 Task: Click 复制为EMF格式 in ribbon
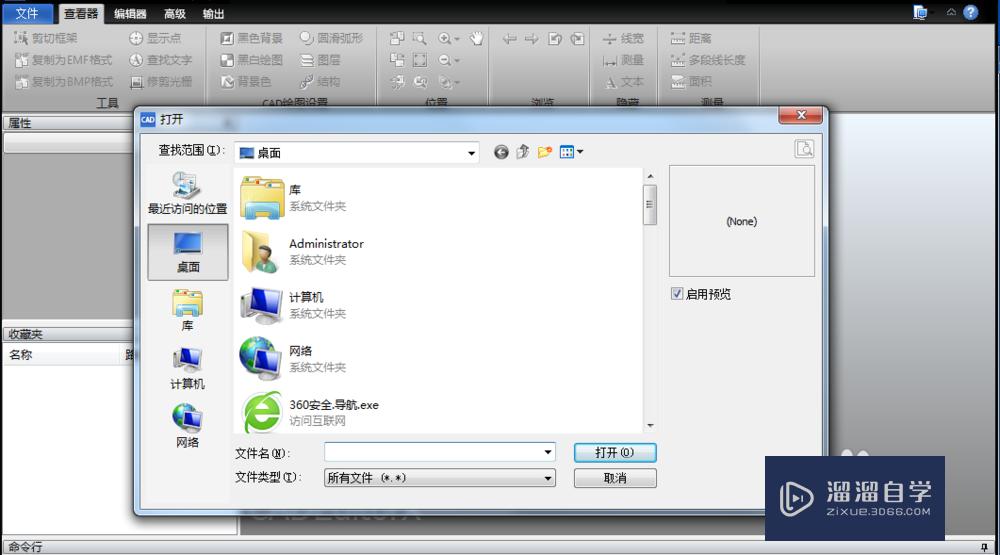pyautogui.click(x=63, y=60)
